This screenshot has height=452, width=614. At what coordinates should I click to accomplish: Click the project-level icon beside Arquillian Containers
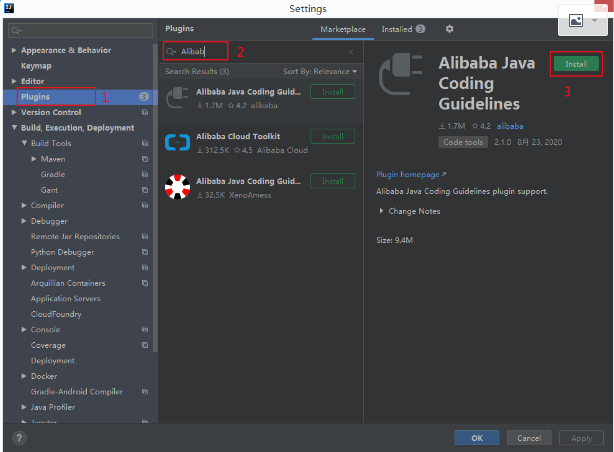coord(145,283)
